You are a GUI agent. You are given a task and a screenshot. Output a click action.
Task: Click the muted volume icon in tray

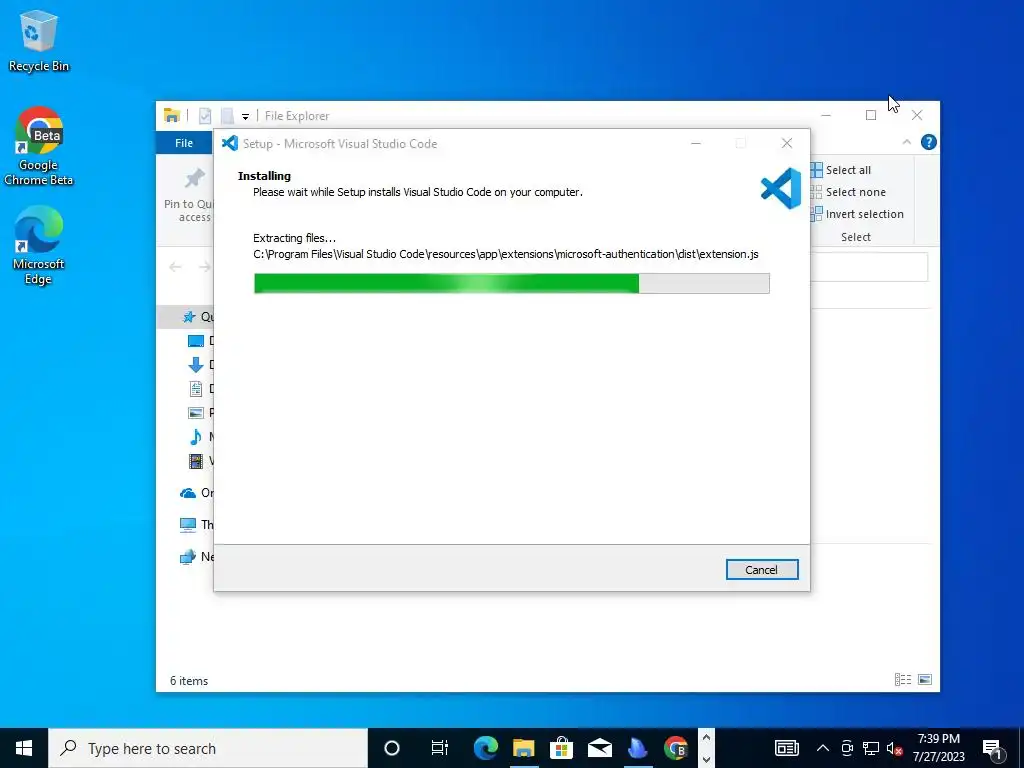coord(895,748)
